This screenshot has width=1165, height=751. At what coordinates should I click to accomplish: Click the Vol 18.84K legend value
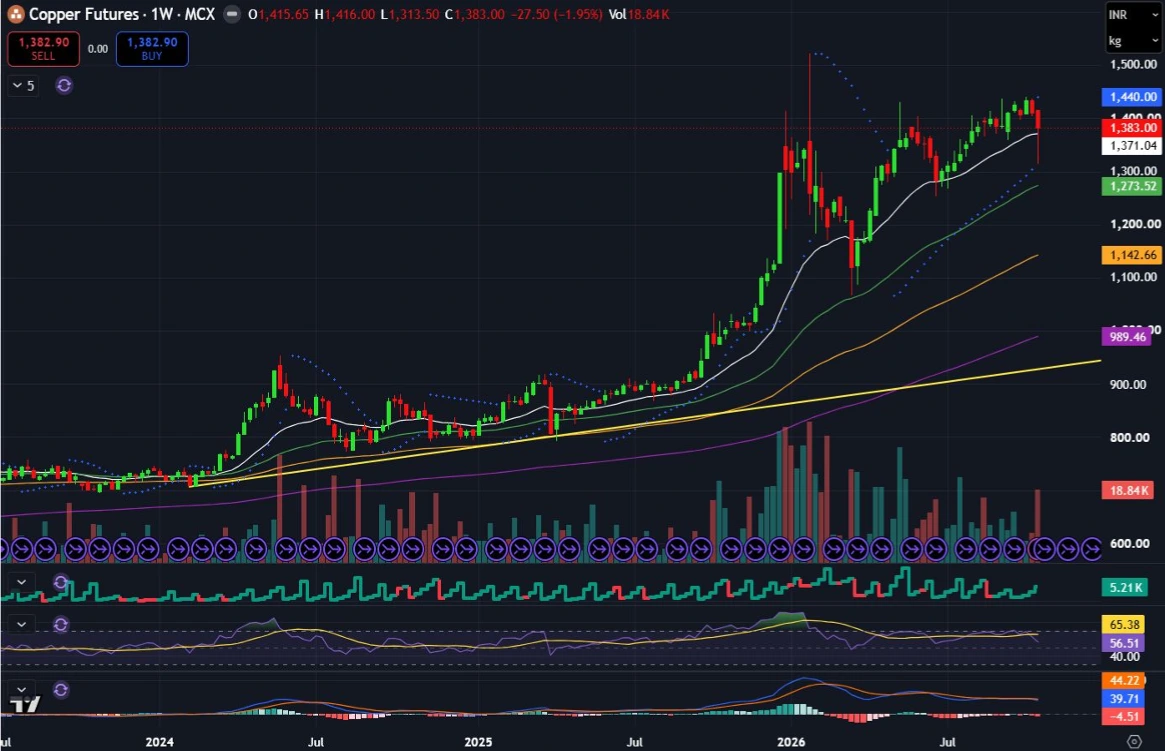click(639, 14)
